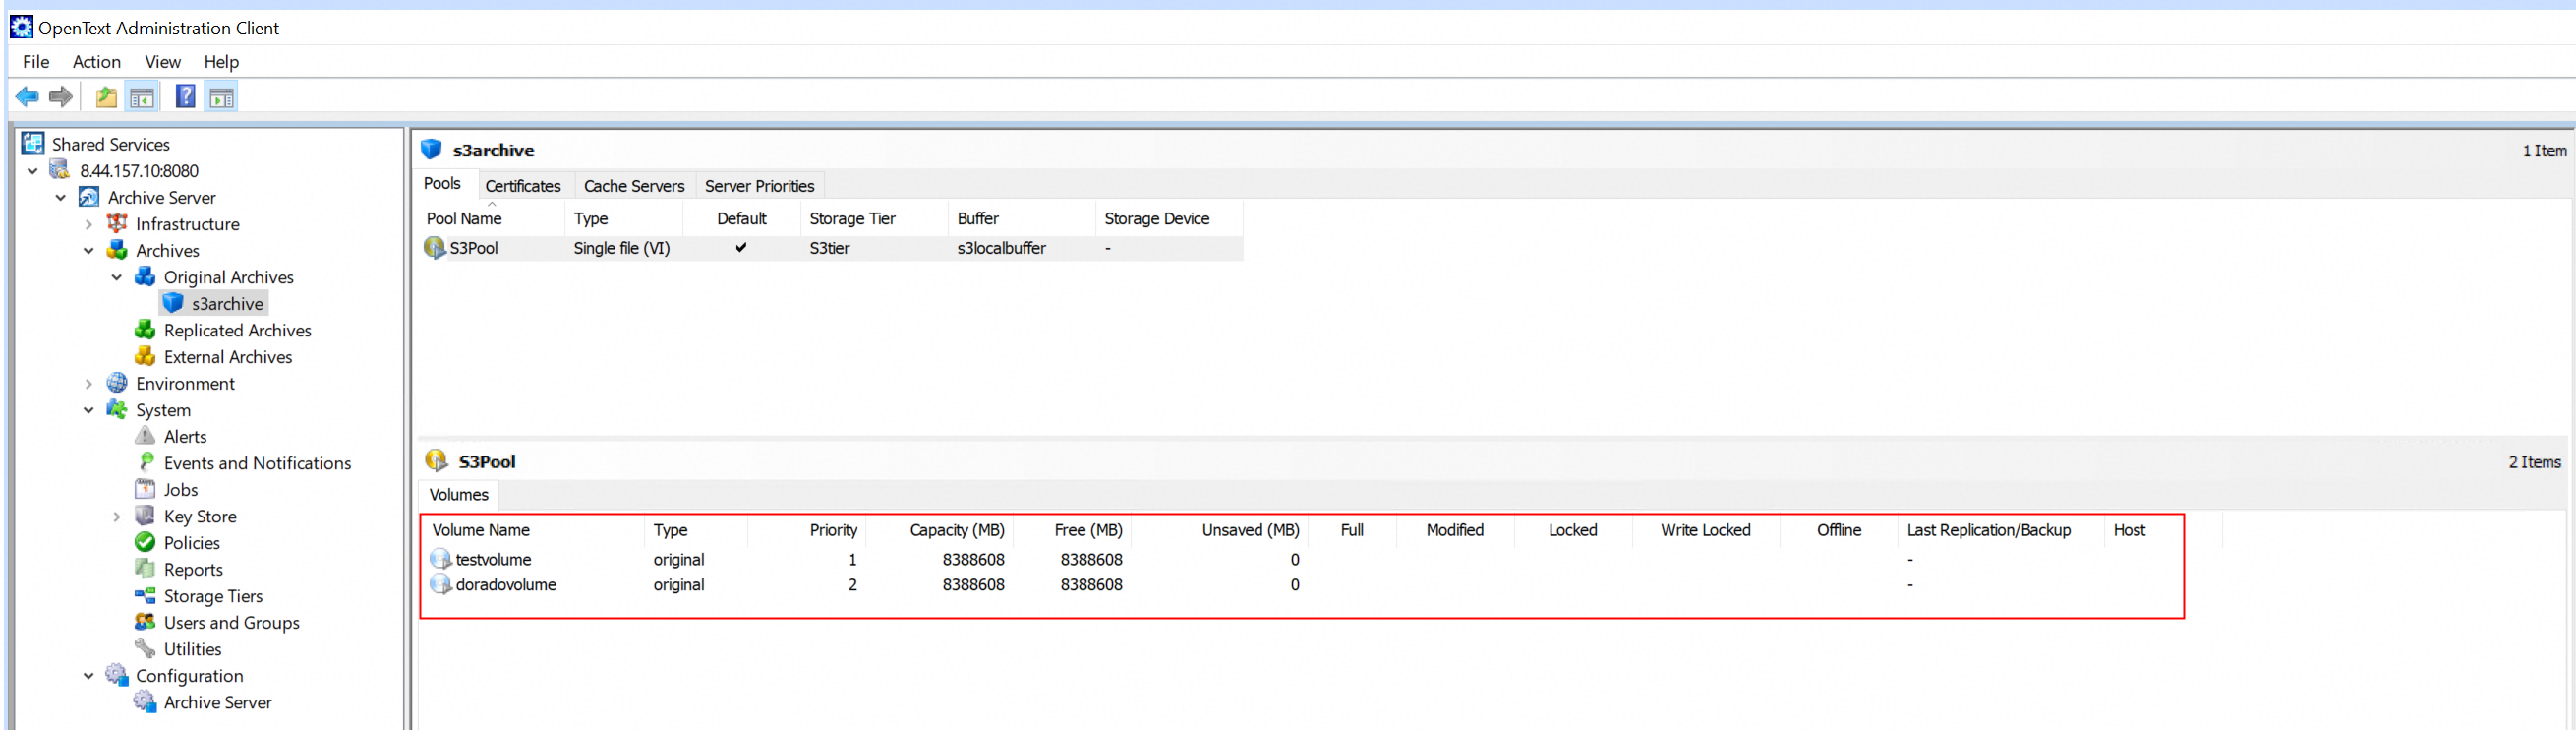Select the Volumes tab

459,495
